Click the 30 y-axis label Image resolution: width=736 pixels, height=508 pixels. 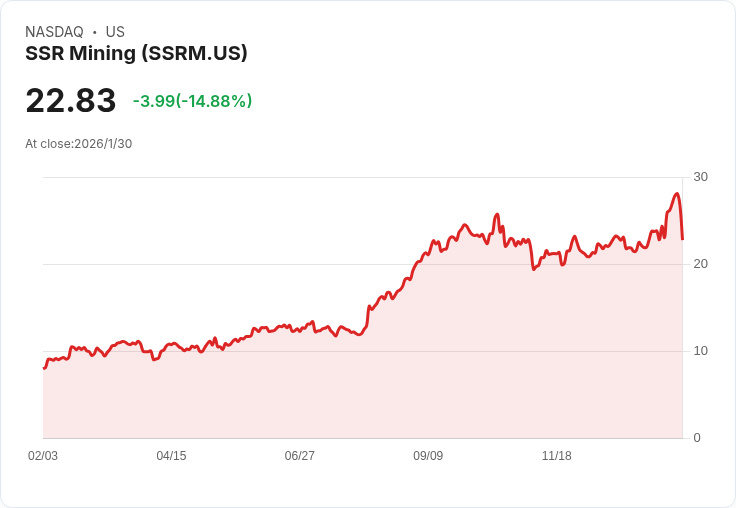pos(700,177)
